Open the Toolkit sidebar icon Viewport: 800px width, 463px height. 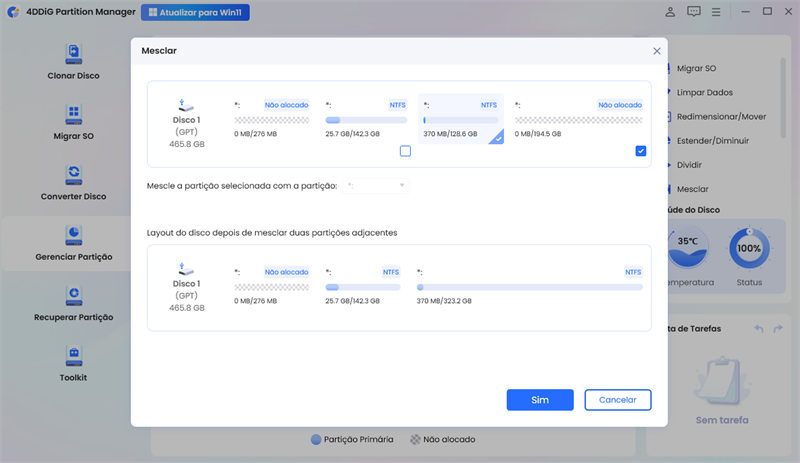[x=73, y=355]
